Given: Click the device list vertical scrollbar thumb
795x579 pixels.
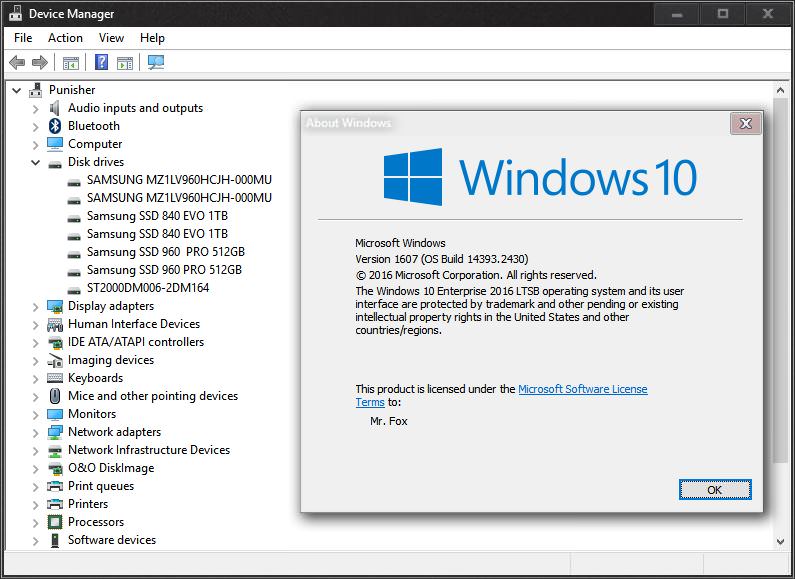Looking at the screenshot, I should (781, 280).
